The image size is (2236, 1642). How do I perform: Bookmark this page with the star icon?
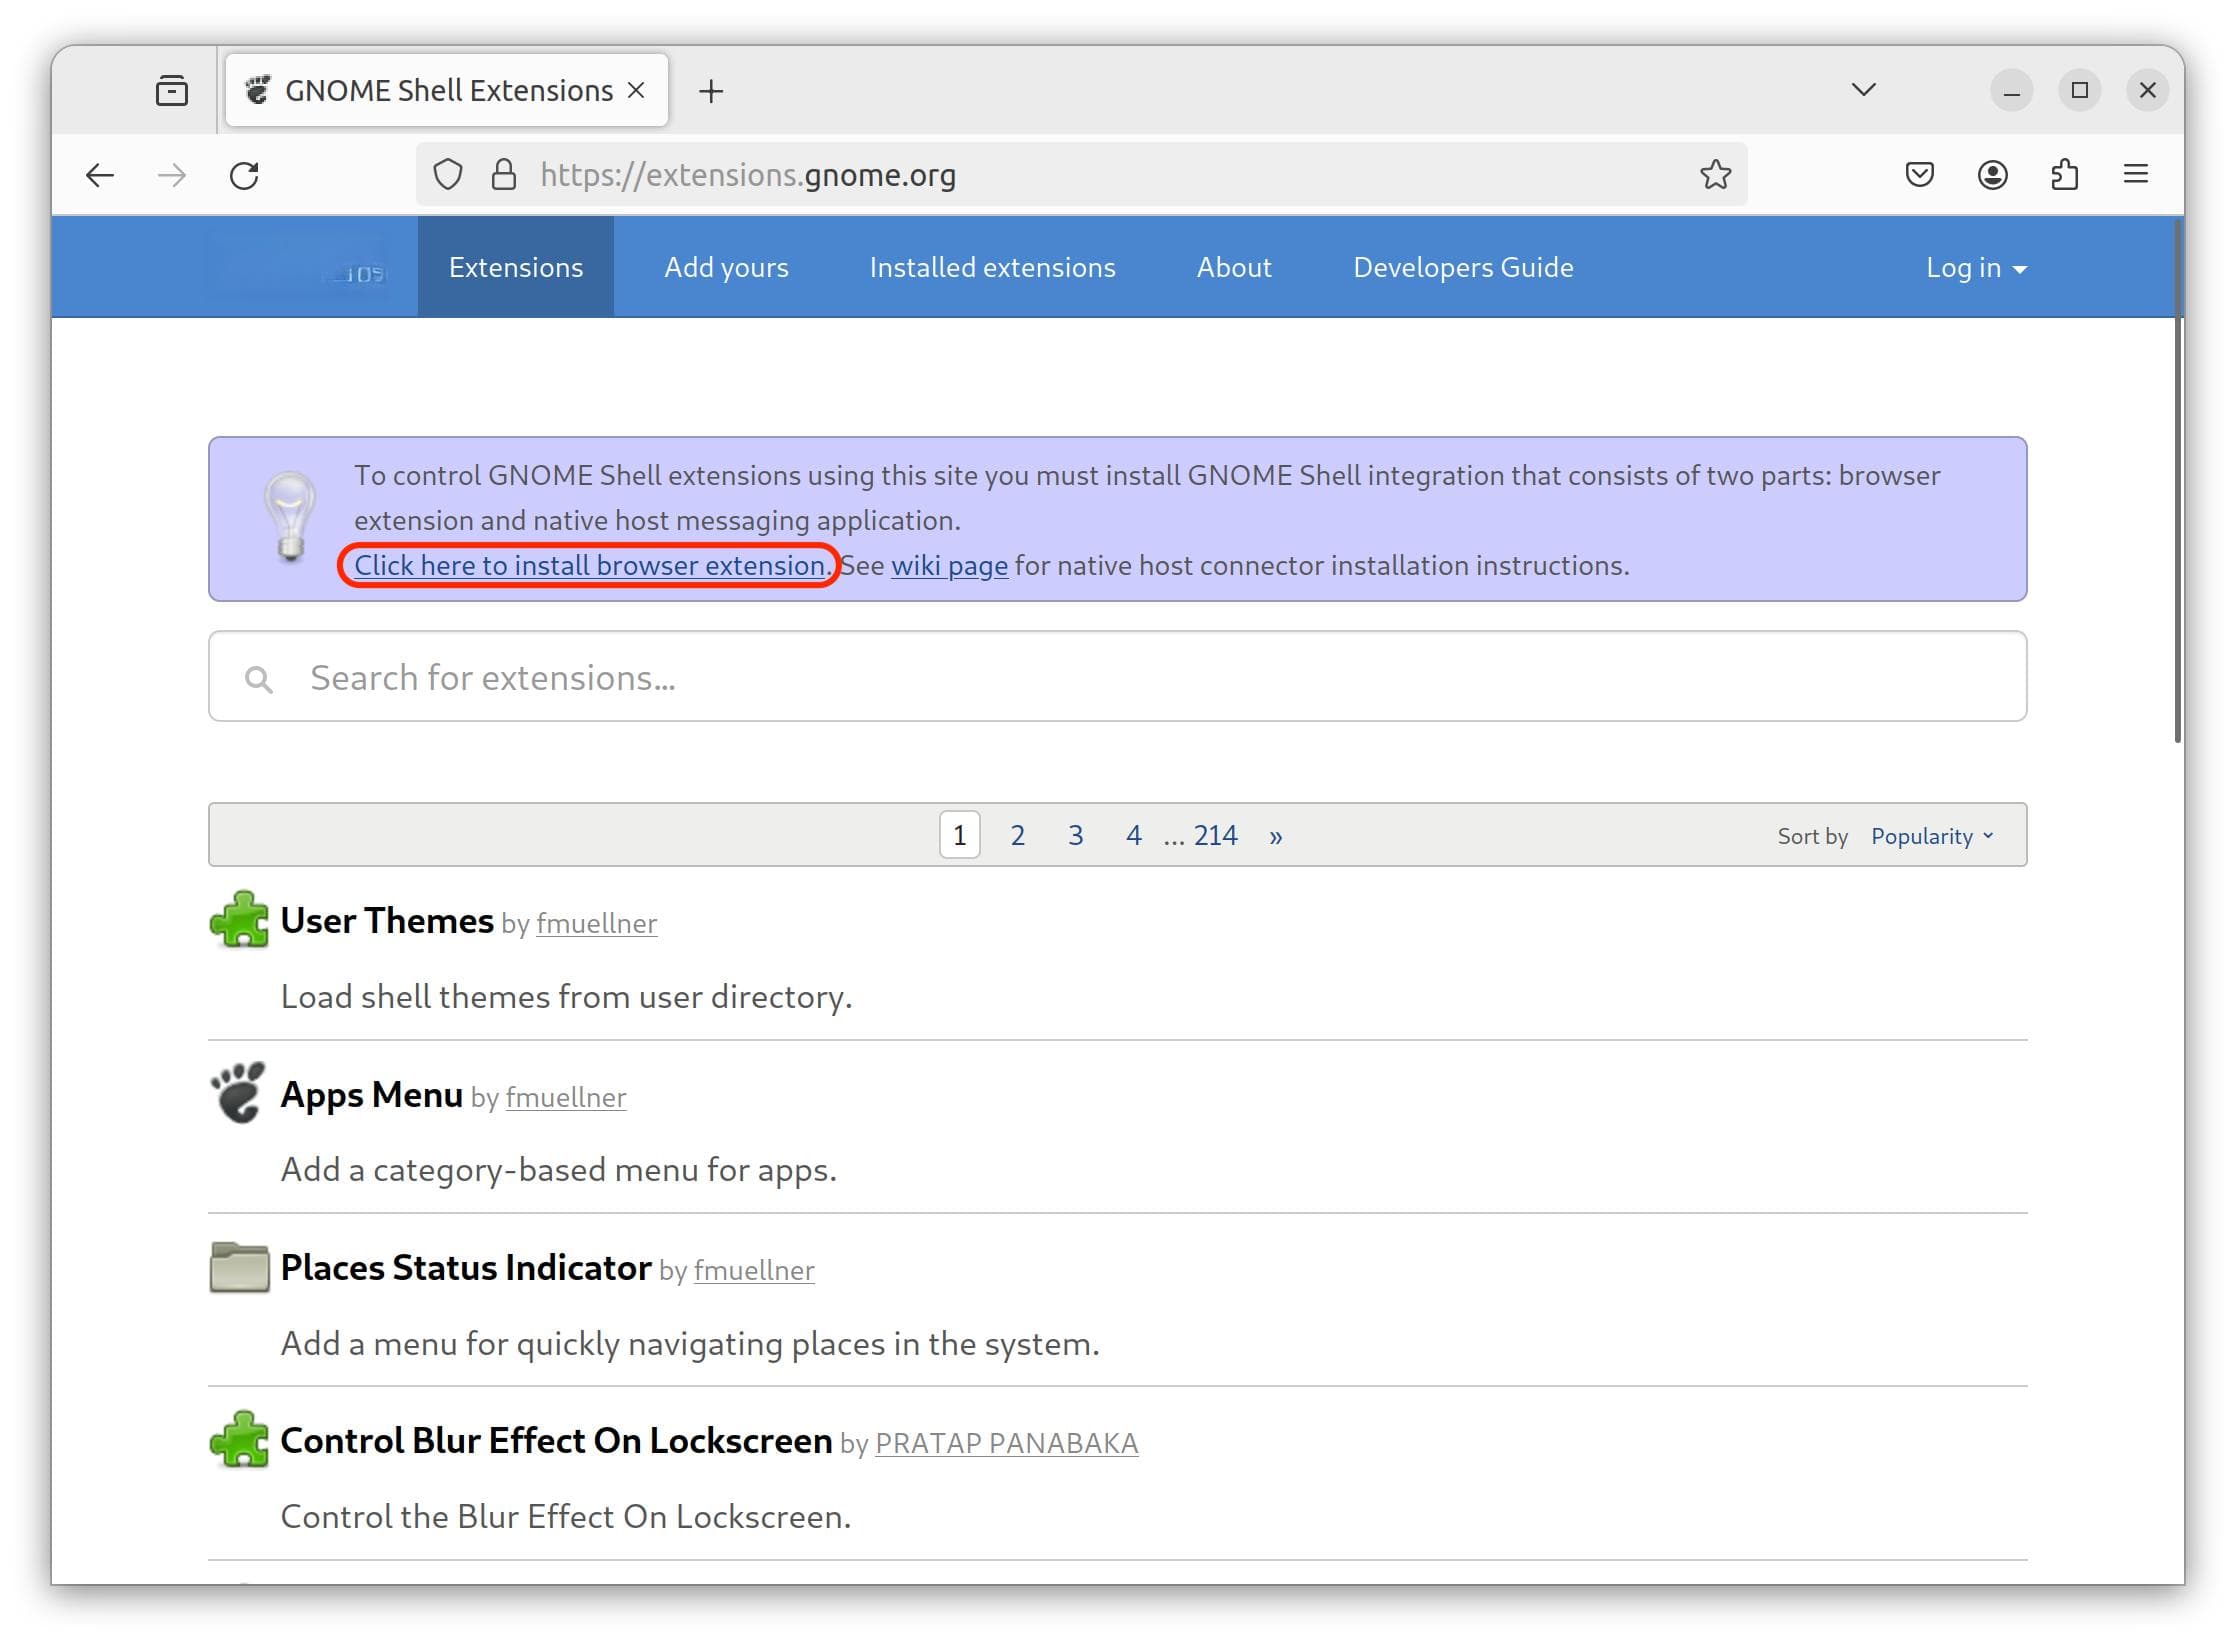point(1716,175)
